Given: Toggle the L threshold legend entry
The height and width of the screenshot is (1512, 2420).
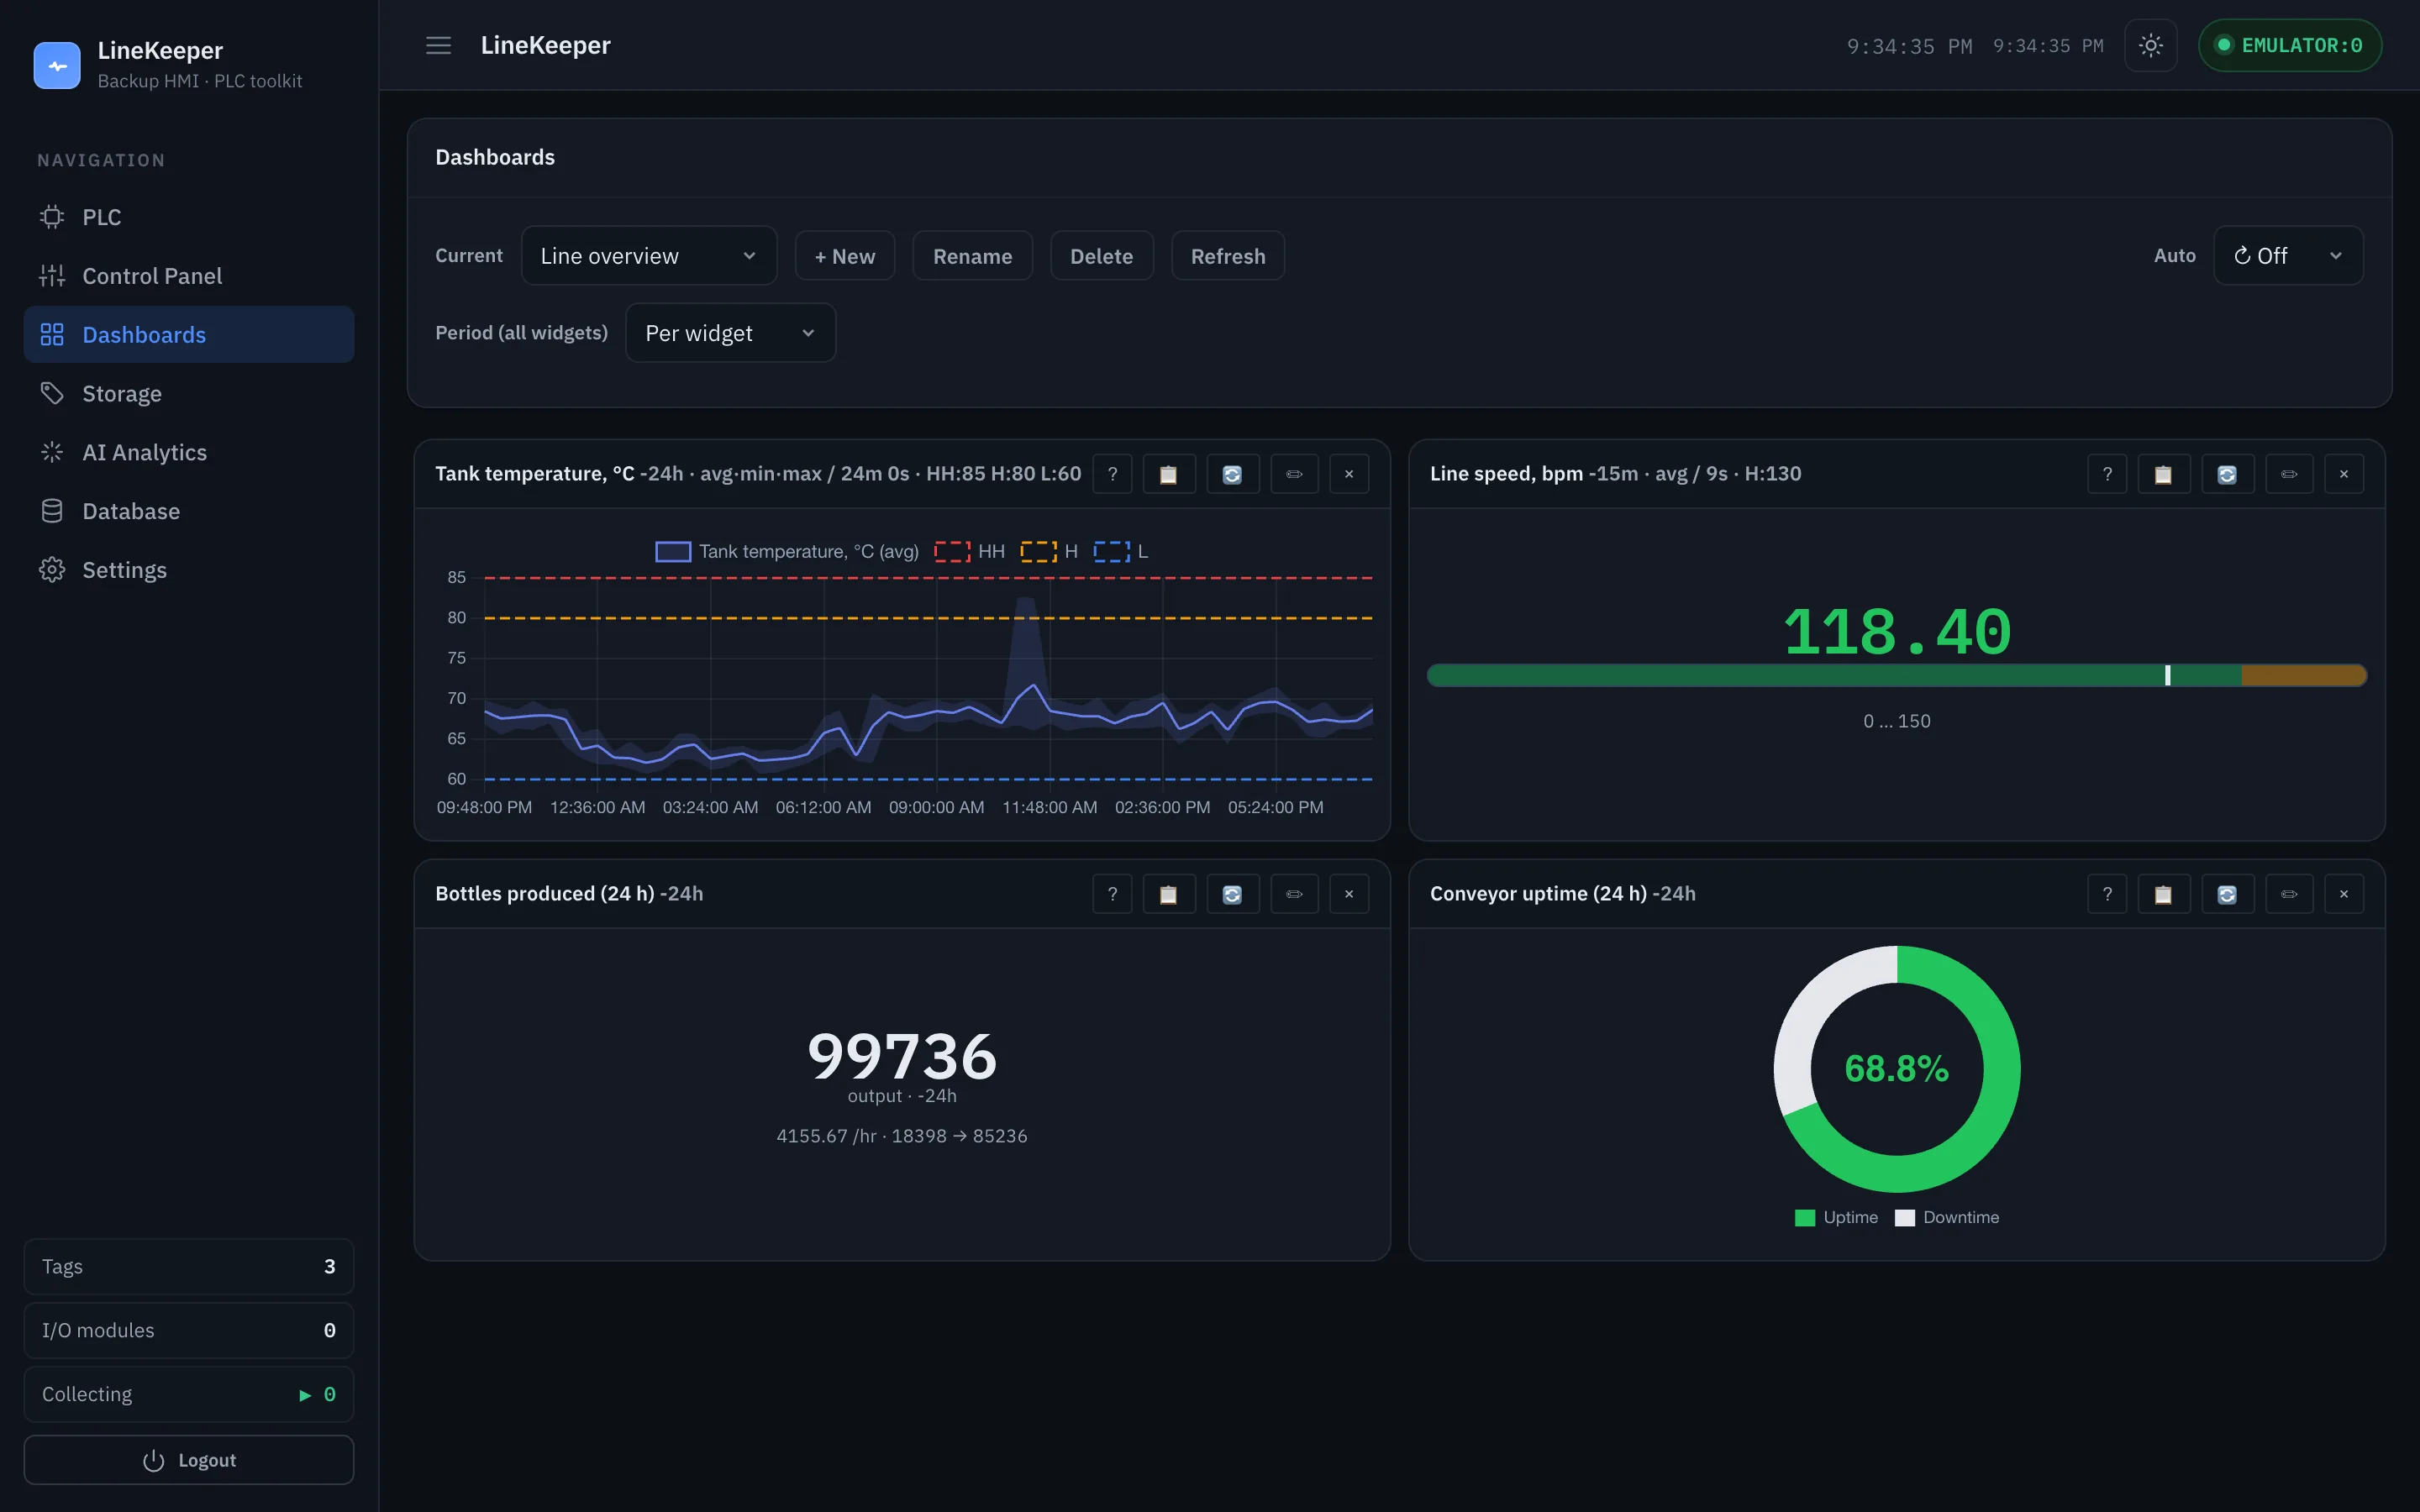Looking at the screenshot, I should 1121,551.
